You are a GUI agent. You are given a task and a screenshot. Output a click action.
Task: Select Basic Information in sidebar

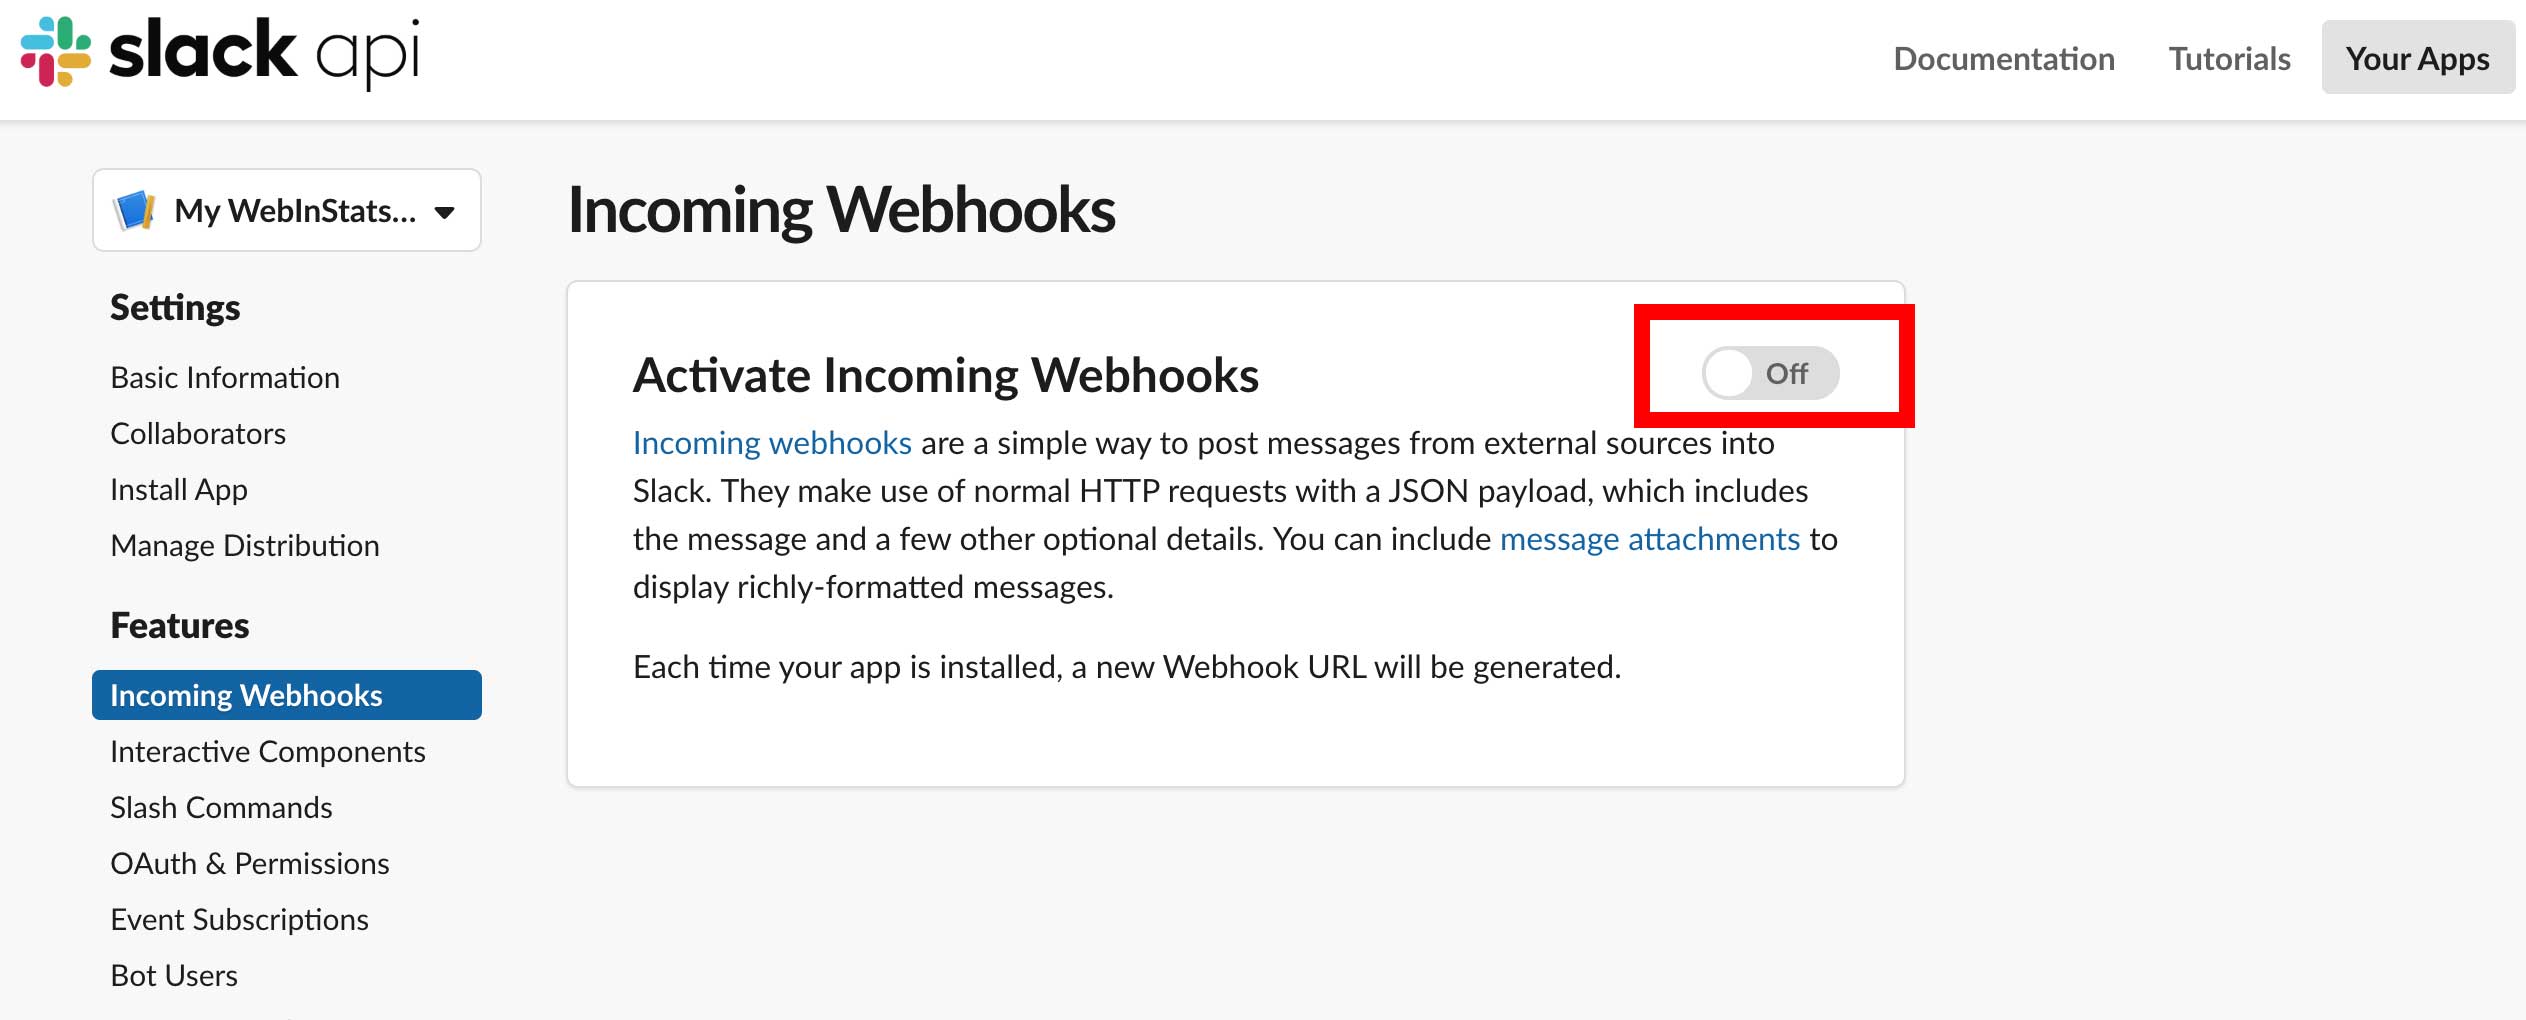coord(225,377)
